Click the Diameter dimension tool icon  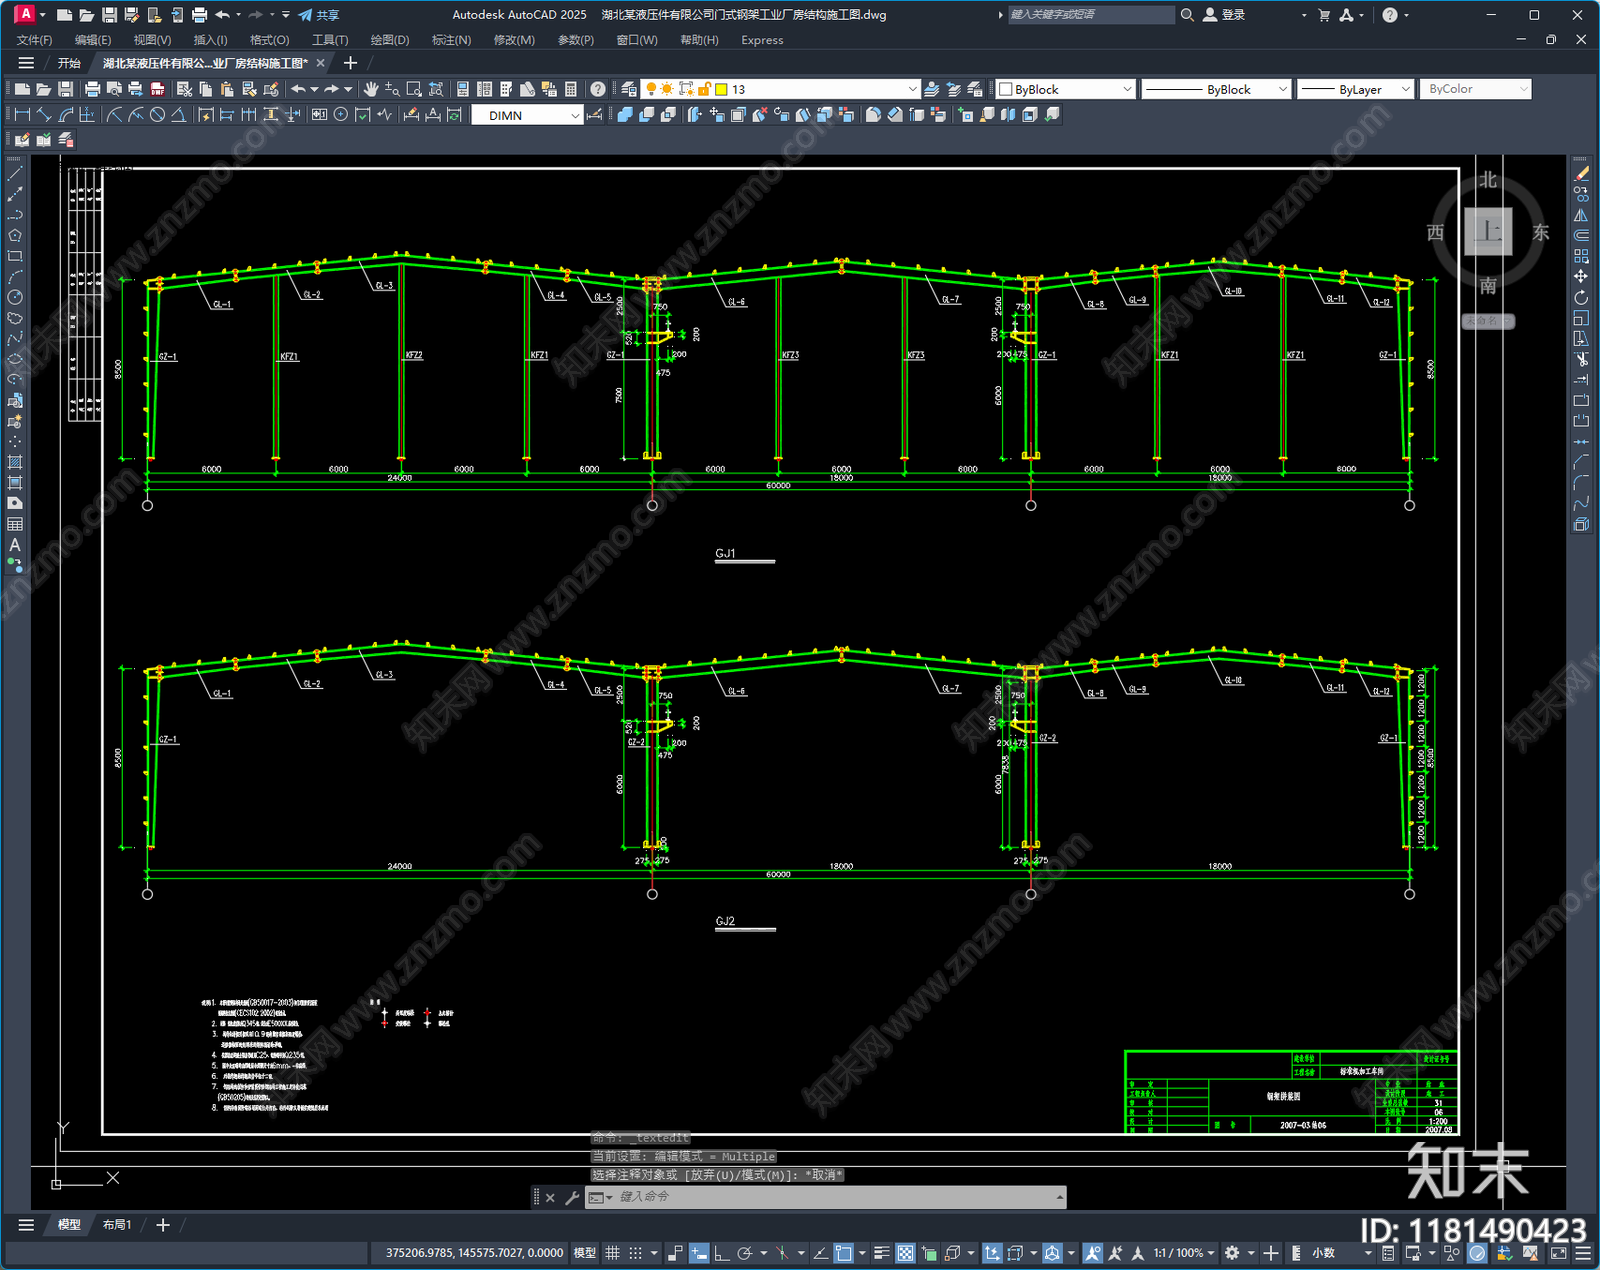click(x=157, y=115)
